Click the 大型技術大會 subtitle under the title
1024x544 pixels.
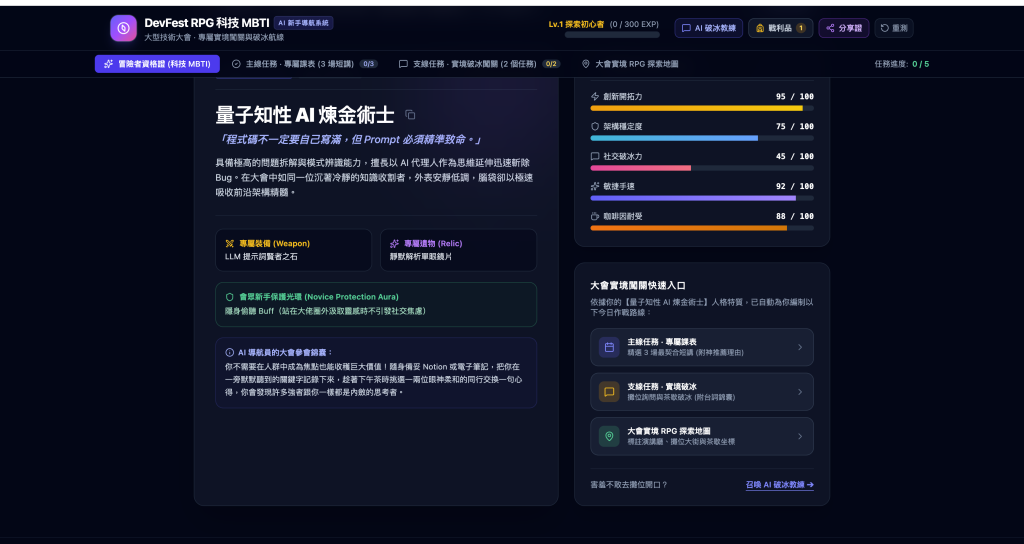click(x=214, y=38)
